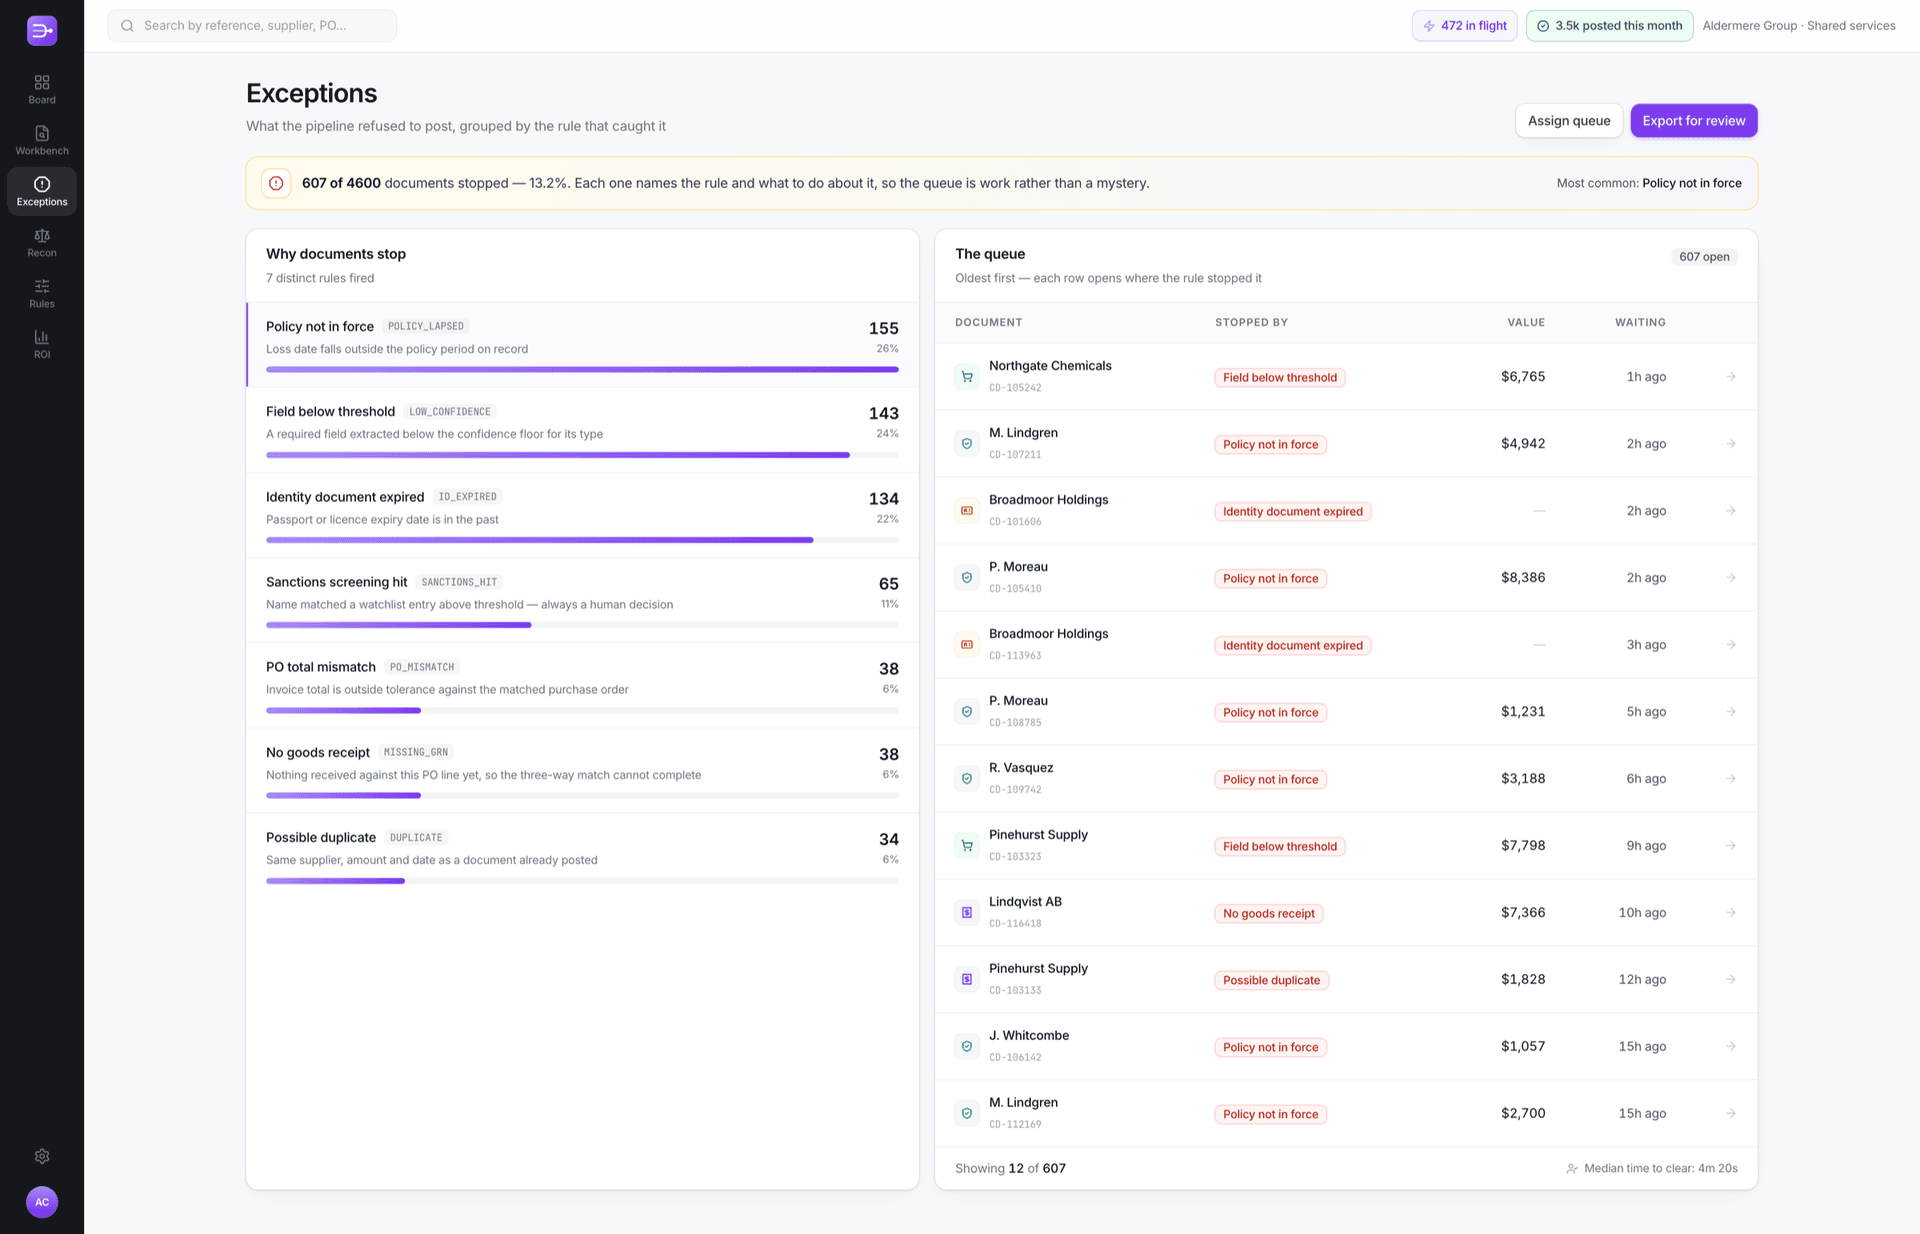Click the app logo icon
The width and height of the screenshot is (1920, 1234).
pyautogui.click(x=42, y=30)
